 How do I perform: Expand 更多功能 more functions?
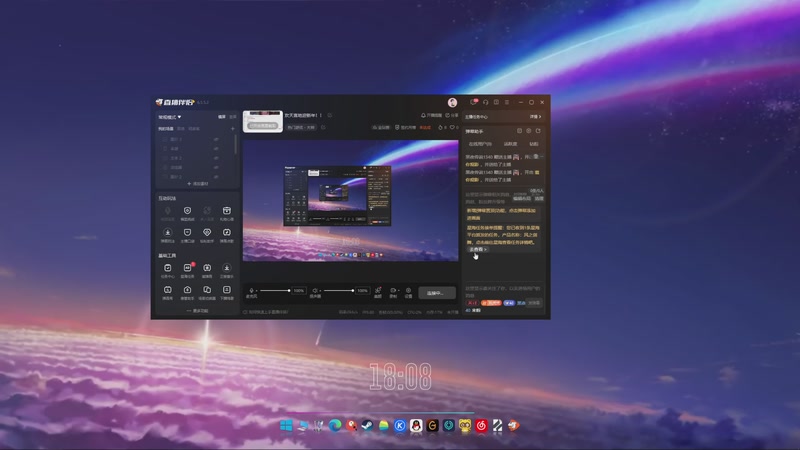(197, 311)
